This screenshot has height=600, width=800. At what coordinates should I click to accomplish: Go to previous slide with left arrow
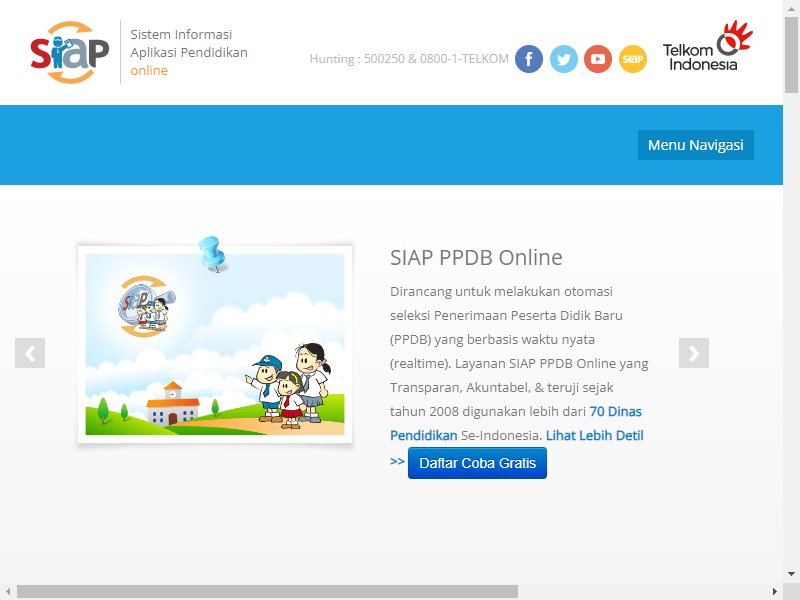30,353
